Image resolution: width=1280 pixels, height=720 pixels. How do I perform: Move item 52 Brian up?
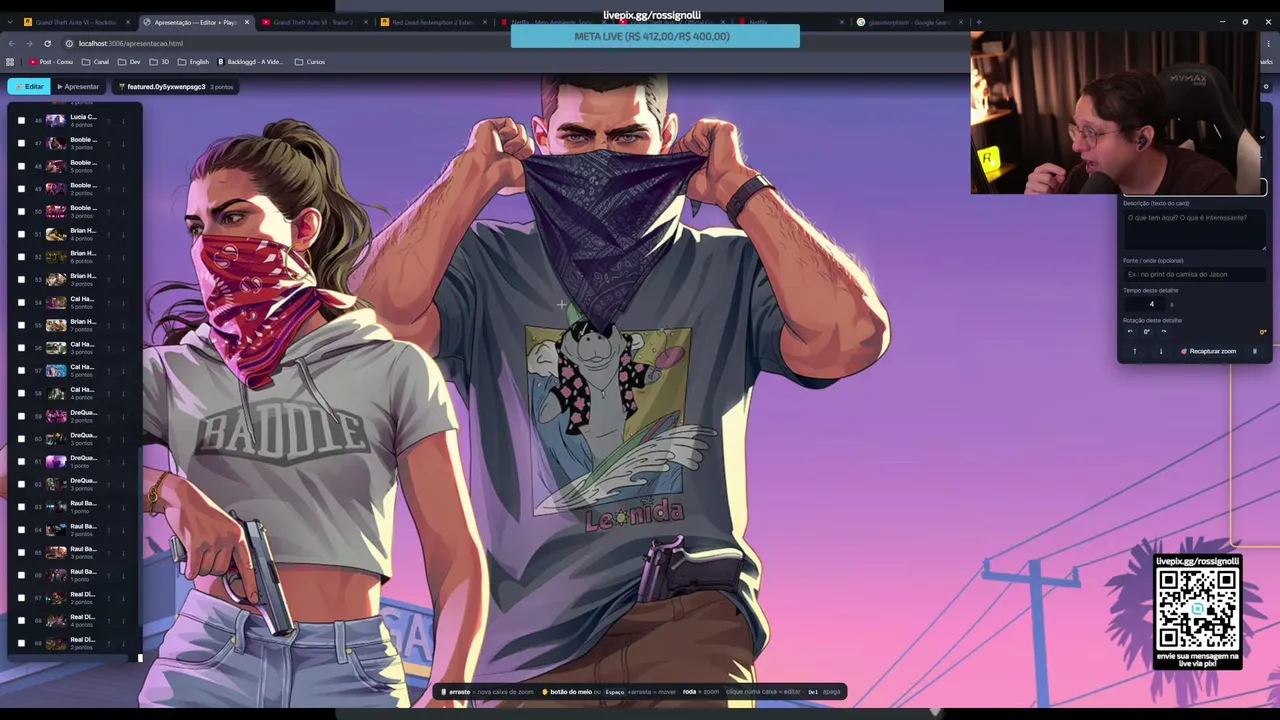click(110, 257)
